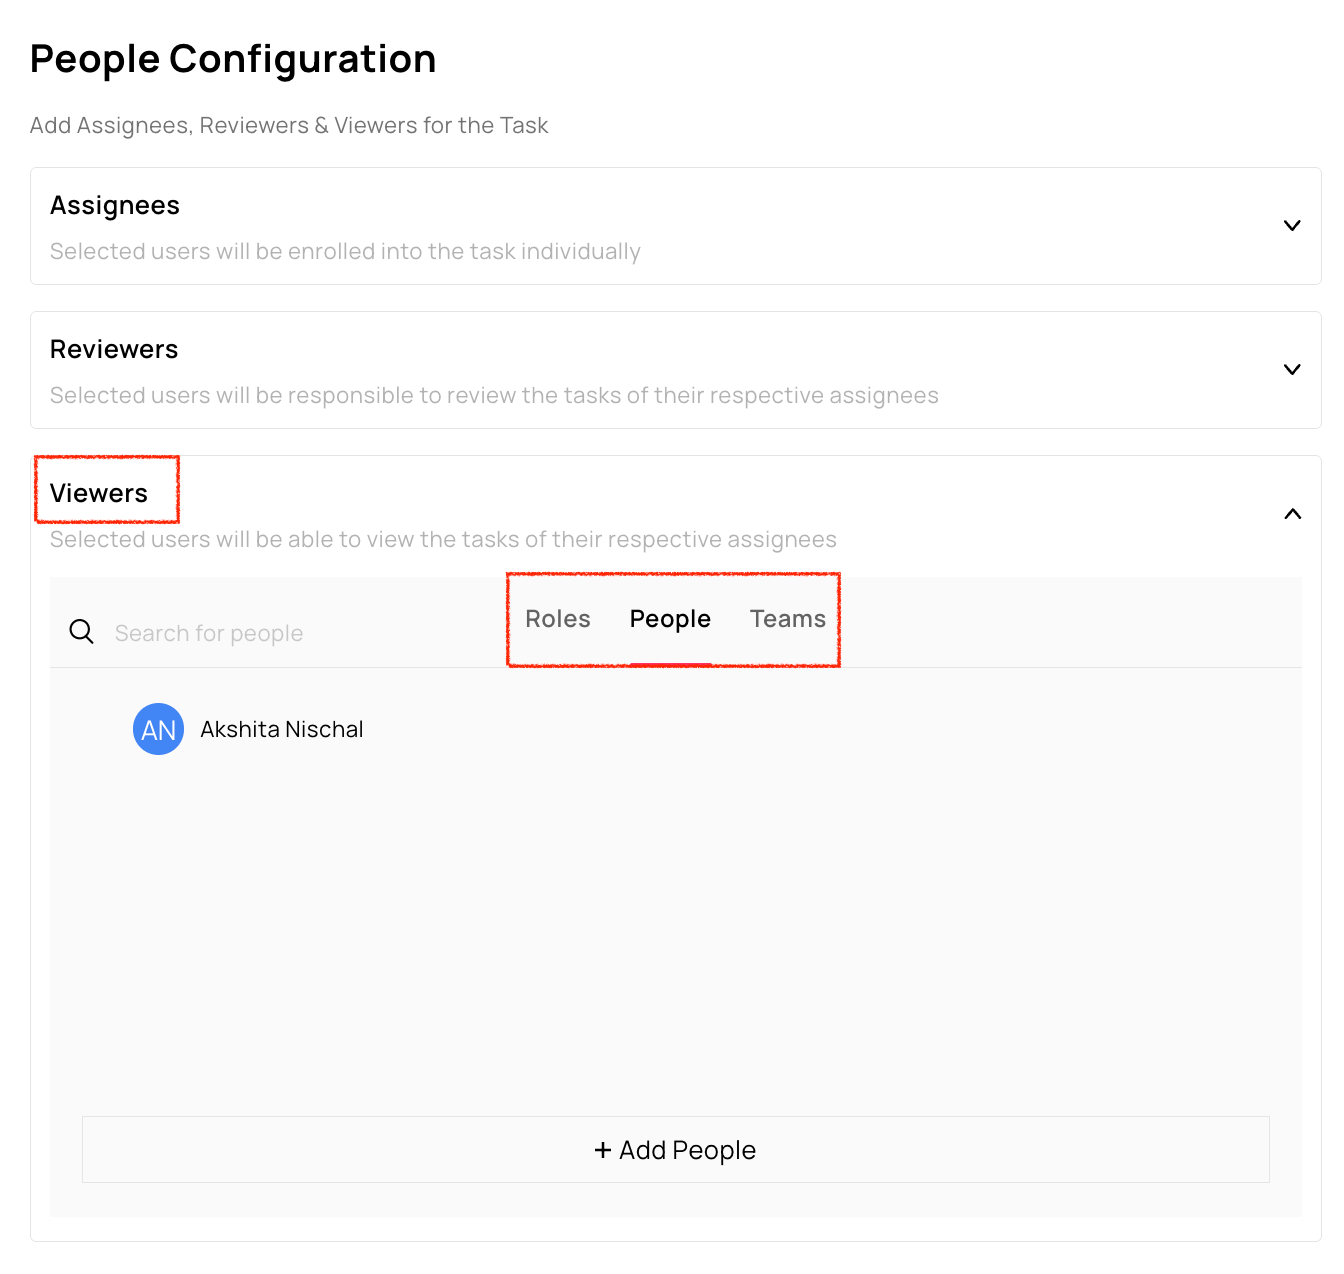This screenshot has width=1344, height=1274.
Task: Click the Viewers description text
Action: click(443, 540)
